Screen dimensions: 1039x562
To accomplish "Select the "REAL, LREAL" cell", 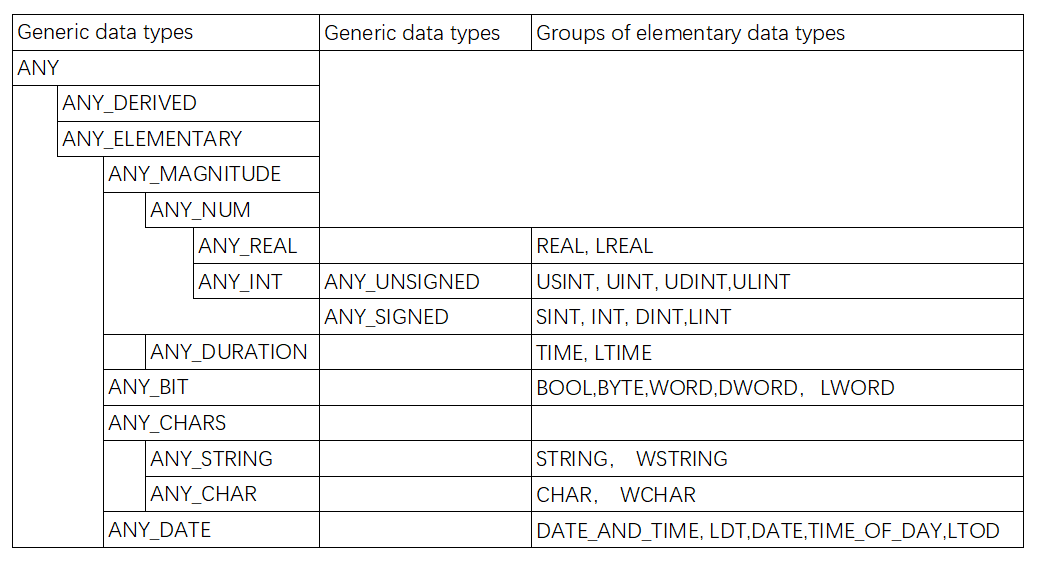I will (x=594, y=246).
